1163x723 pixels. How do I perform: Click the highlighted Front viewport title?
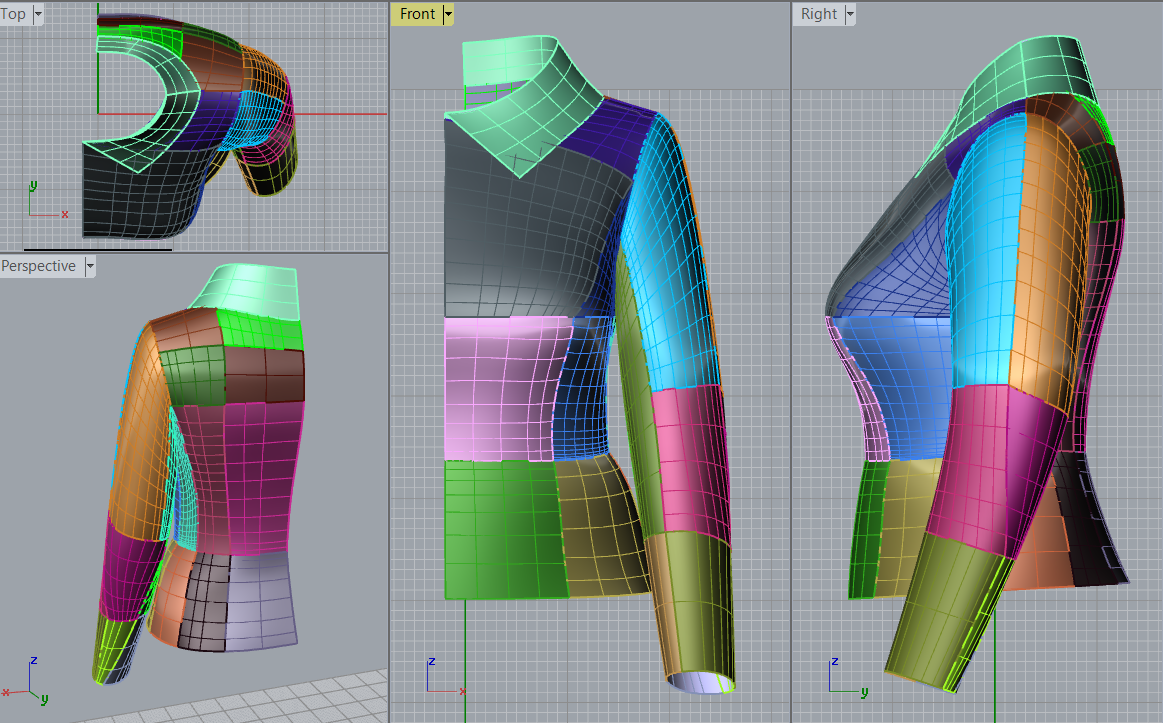(417, 14)
